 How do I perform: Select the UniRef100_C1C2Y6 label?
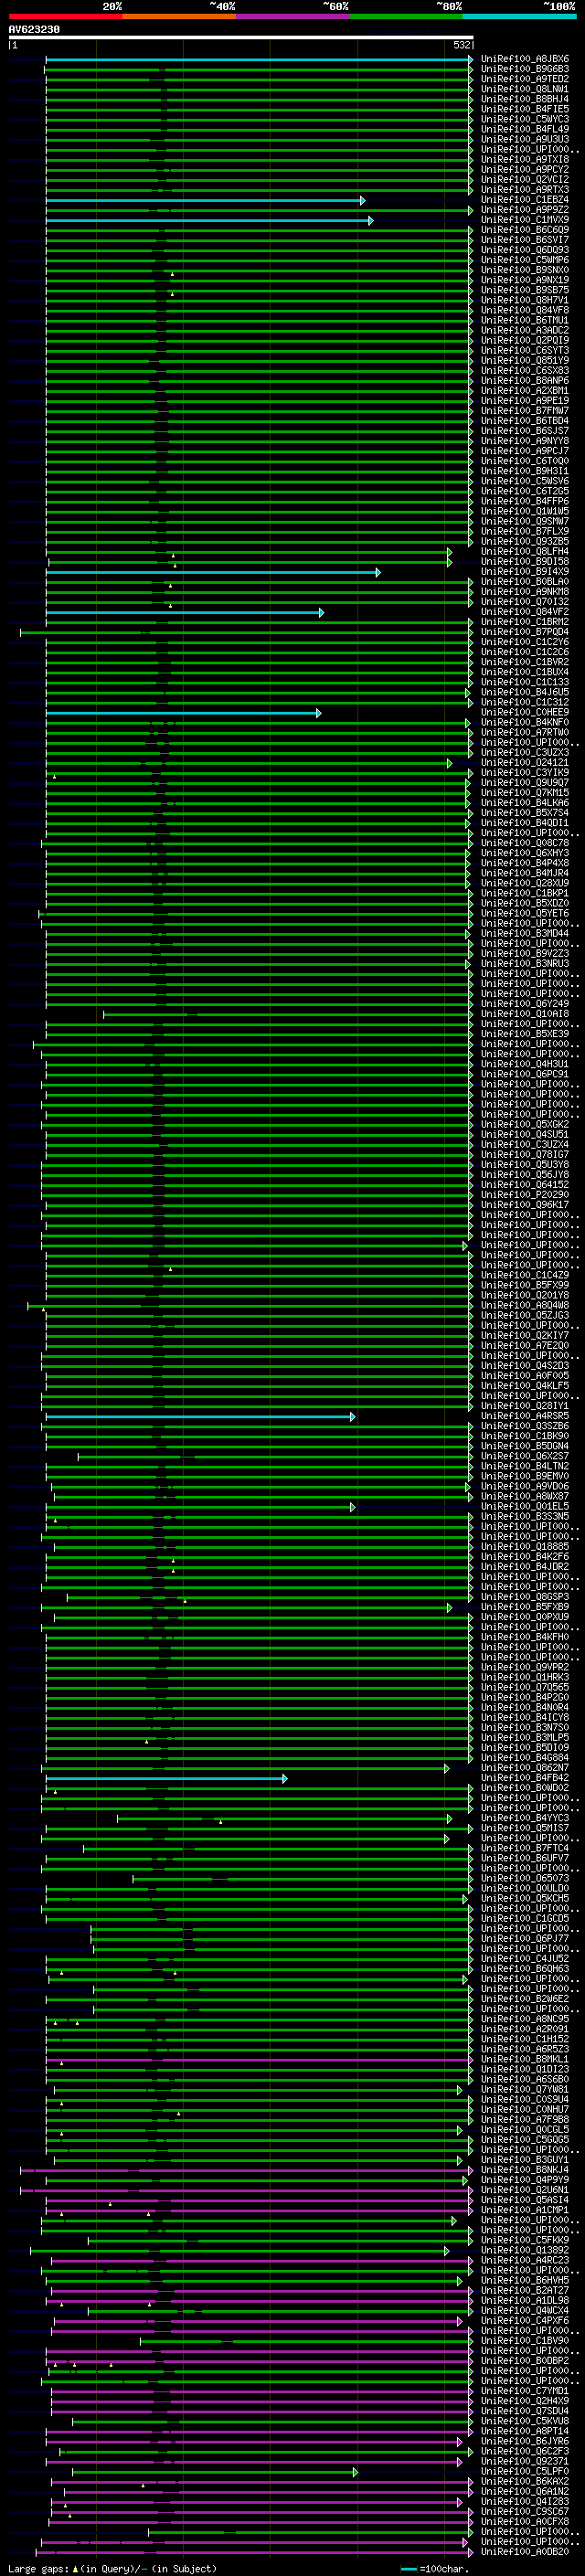pos(525,642)
